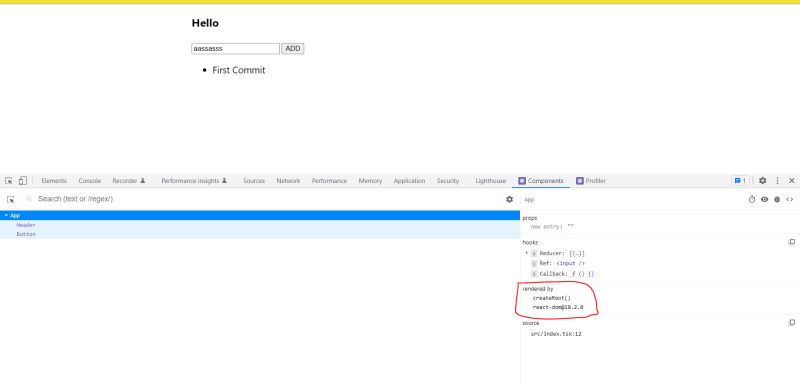Open the Performance insights tab
This screenshot has height=384, width=800.
(x=194, y=181)
